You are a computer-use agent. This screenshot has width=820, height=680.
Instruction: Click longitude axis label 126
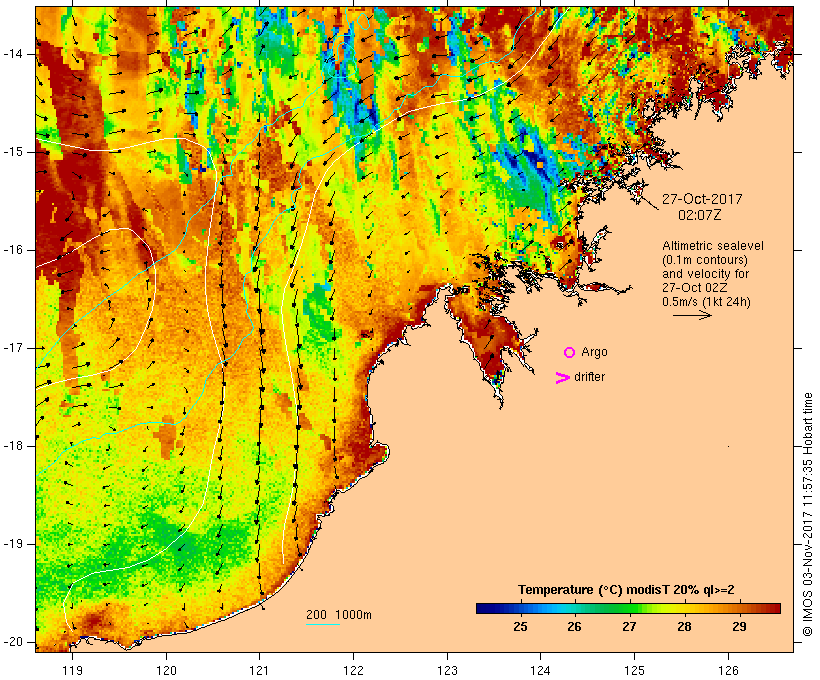[728, 671]
